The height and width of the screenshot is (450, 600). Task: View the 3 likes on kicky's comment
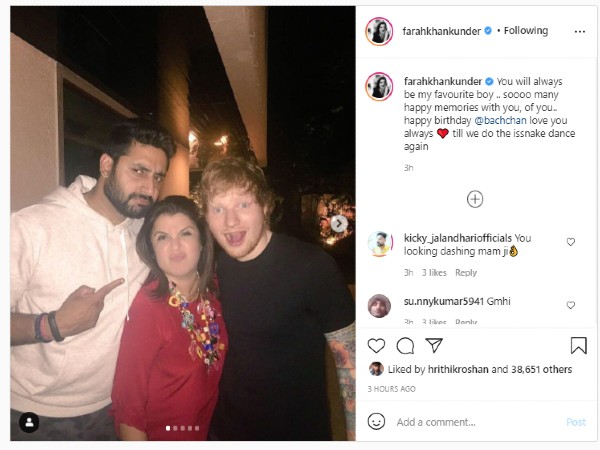434,272
